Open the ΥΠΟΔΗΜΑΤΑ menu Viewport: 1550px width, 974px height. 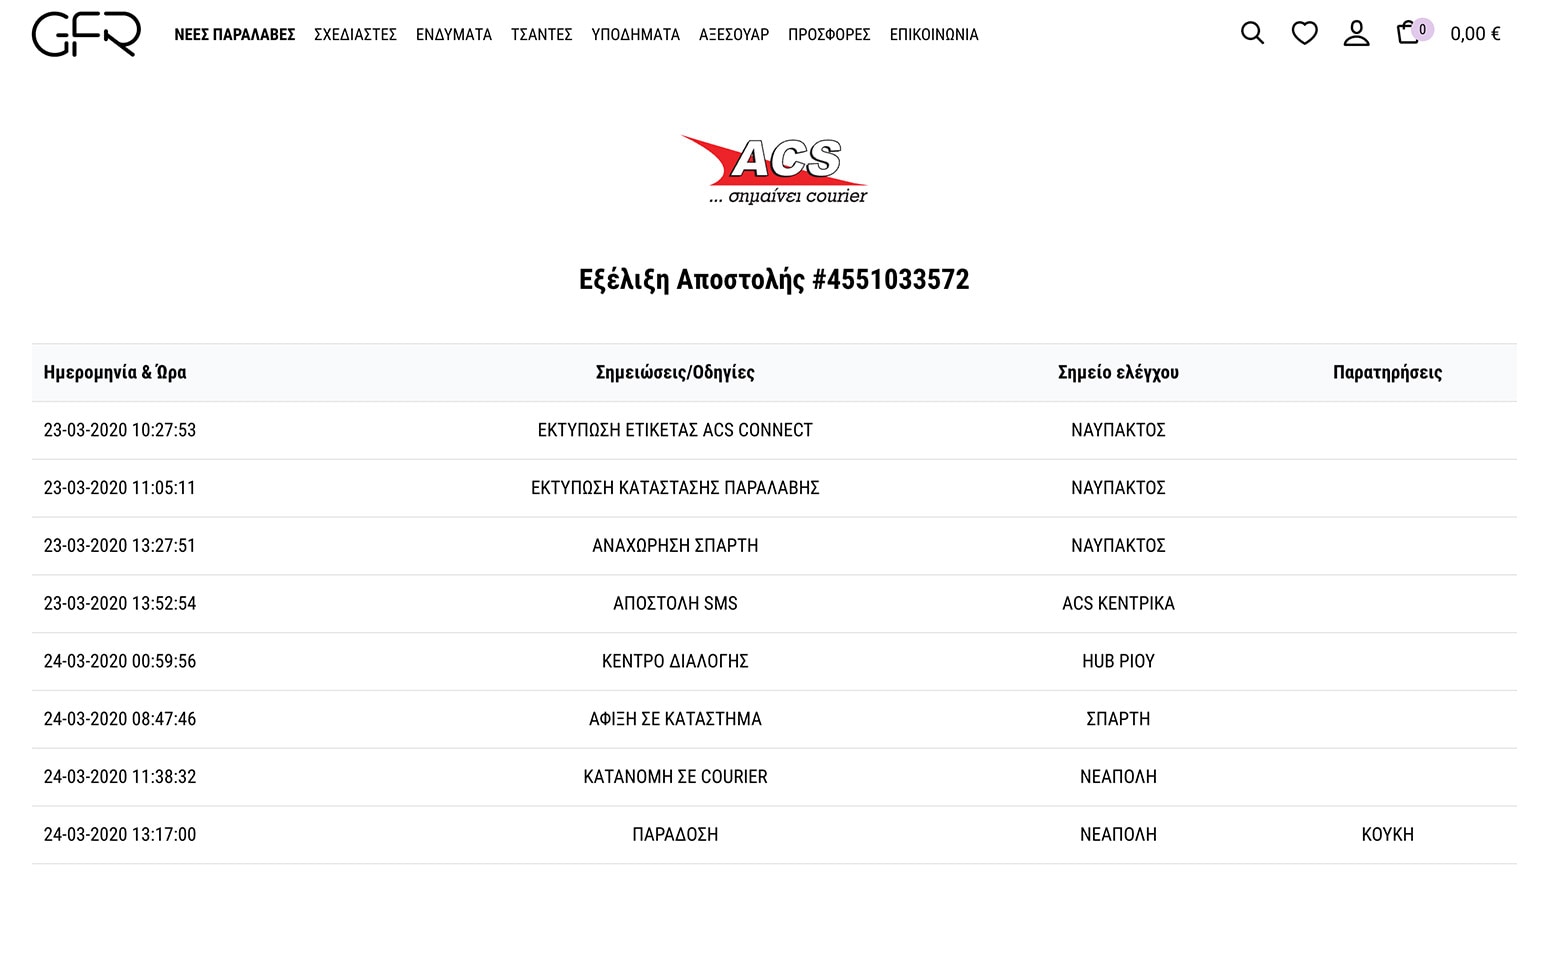coord(635,34)
